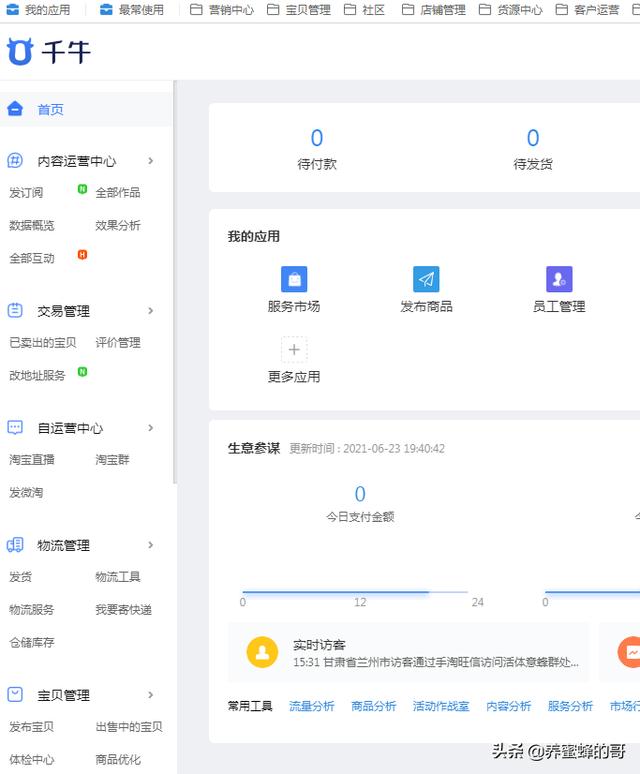Open 效果分析 in sidebar
640x774 pixels.
point(118,226)
